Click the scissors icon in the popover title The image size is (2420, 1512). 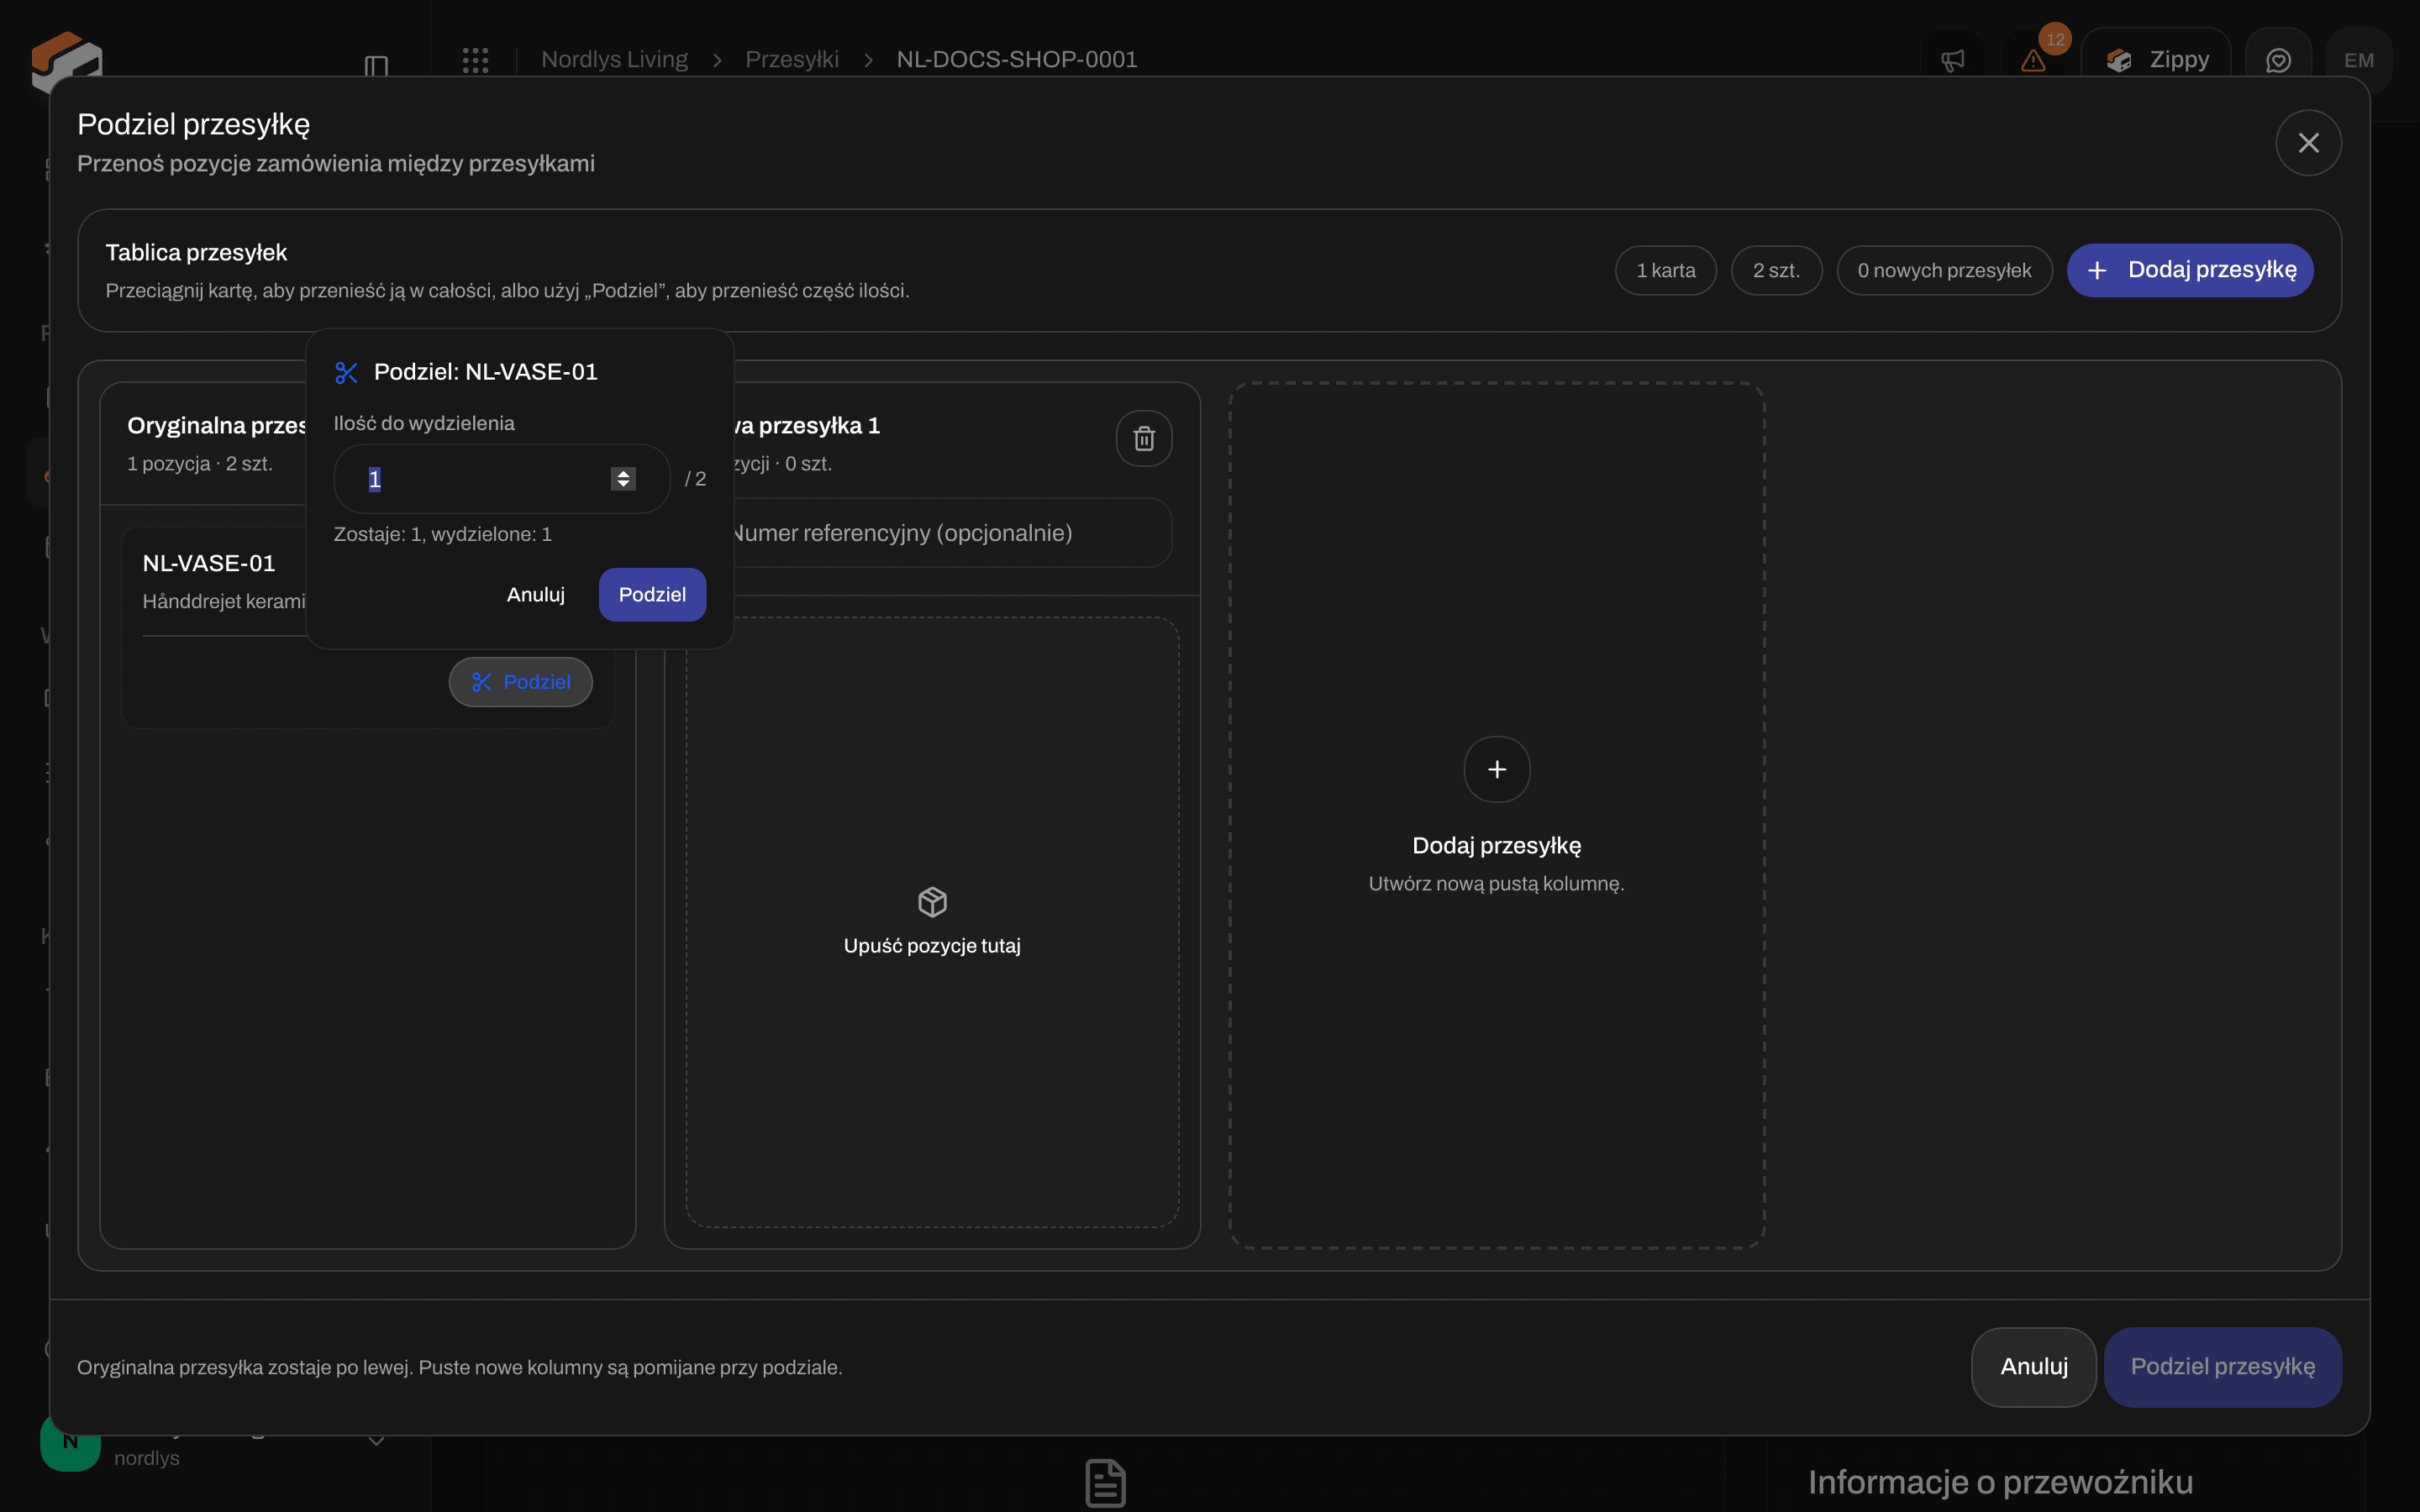click(x=346, y=373)
